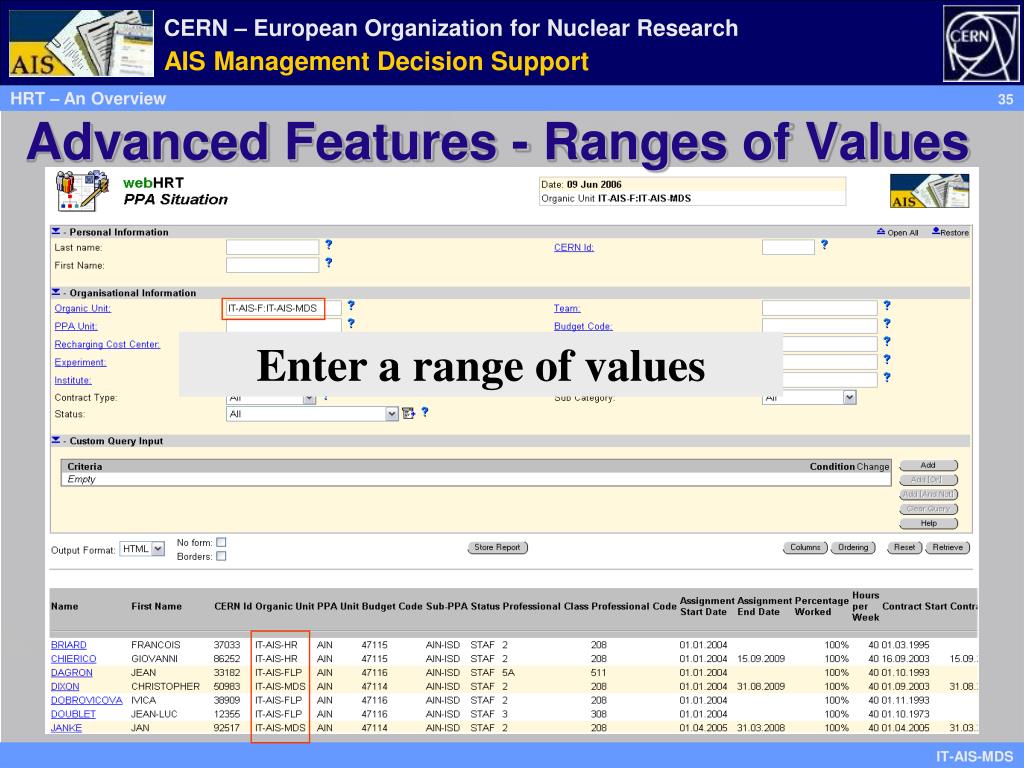Click the First Name column header

click(156, 606)
